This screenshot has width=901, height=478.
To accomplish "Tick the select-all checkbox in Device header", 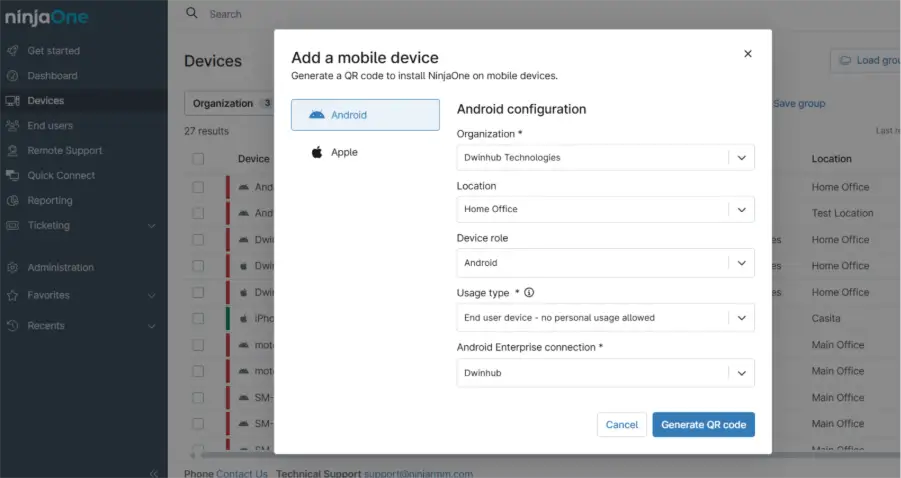I will [x=198, y=159].
